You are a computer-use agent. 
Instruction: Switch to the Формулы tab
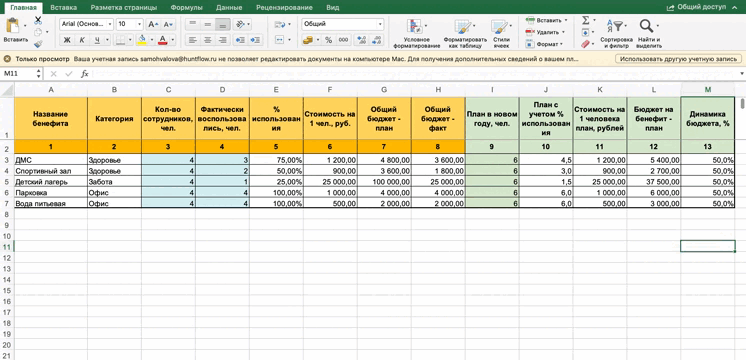[x=187, y=8]
